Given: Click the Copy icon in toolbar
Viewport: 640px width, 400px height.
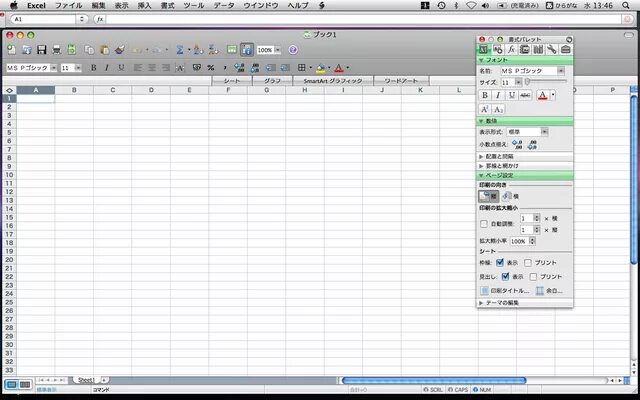Looking at the screenshot, I should tap(89, 50).
